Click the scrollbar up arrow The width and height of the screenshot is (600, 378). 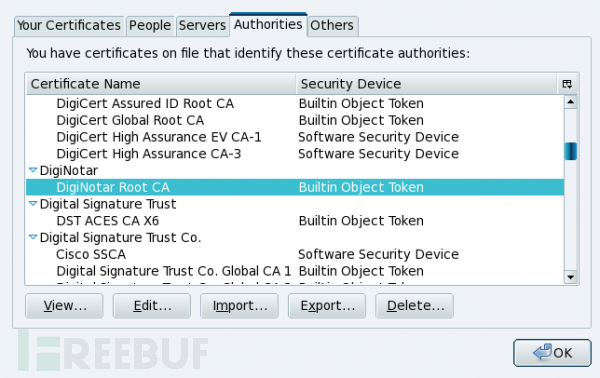click(571, 102)
